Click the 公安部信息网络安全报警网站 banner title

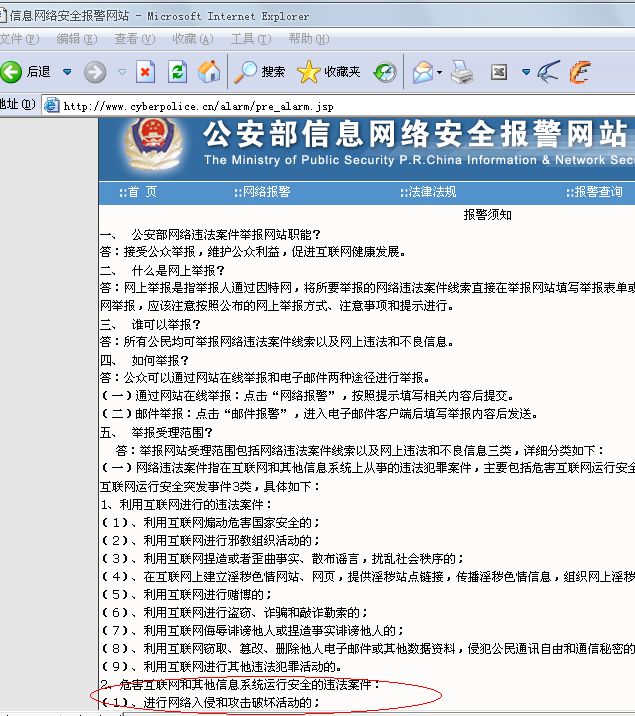pyautogui.click(x=415, y=135)
